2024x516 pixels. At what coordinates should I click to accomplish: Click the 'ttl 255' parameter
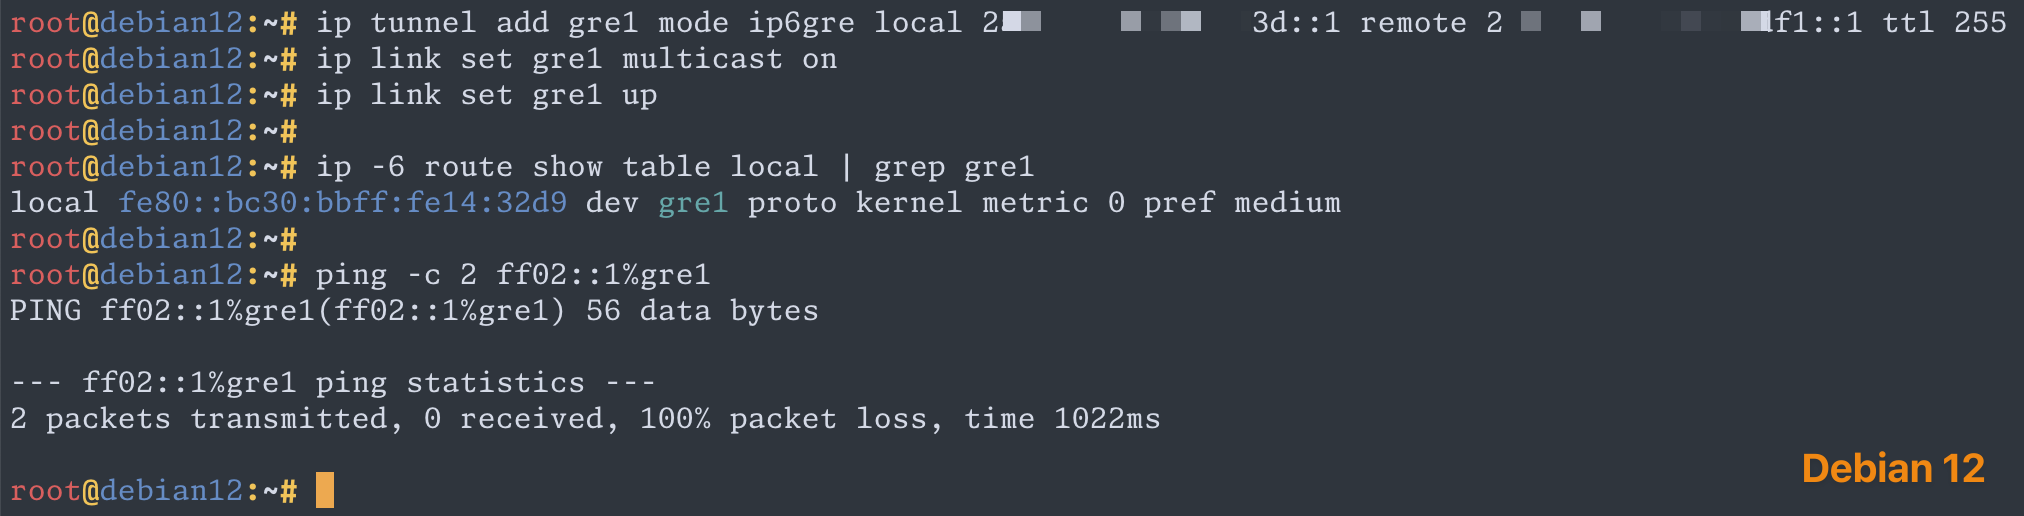coord(1944,23)
